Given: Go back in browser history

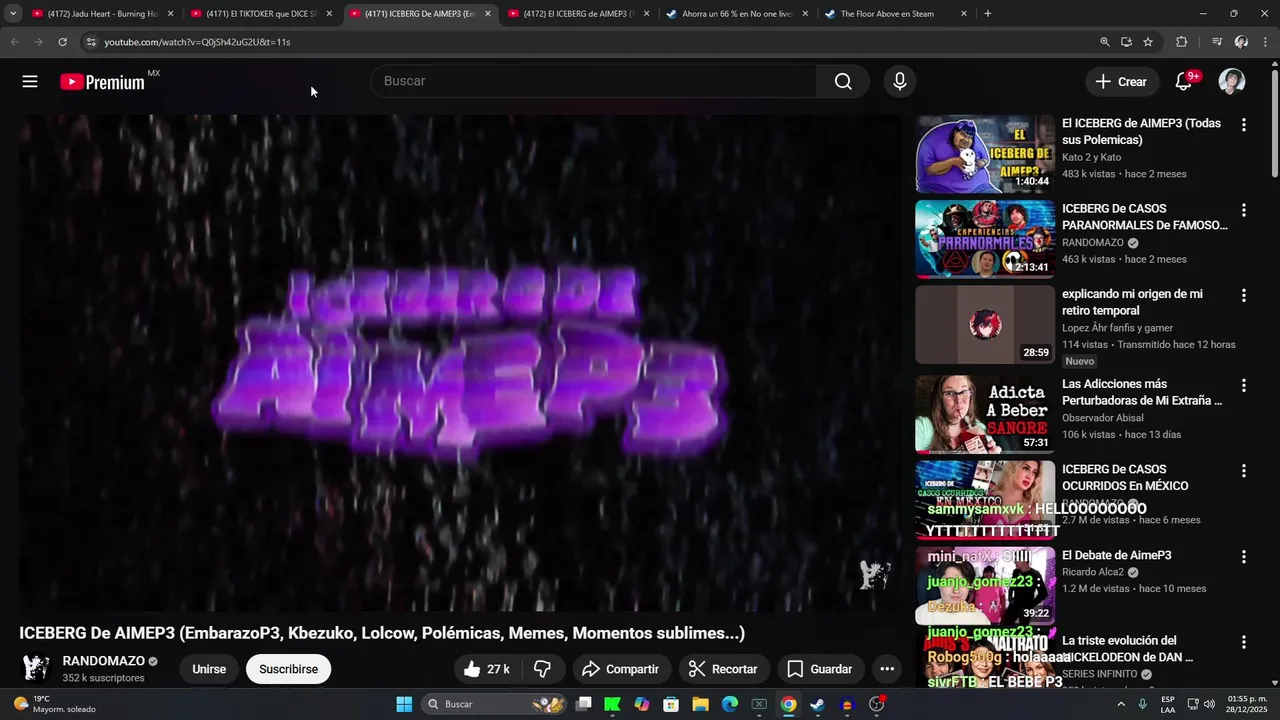Looking at the screenshot, I should pos(14,42).
